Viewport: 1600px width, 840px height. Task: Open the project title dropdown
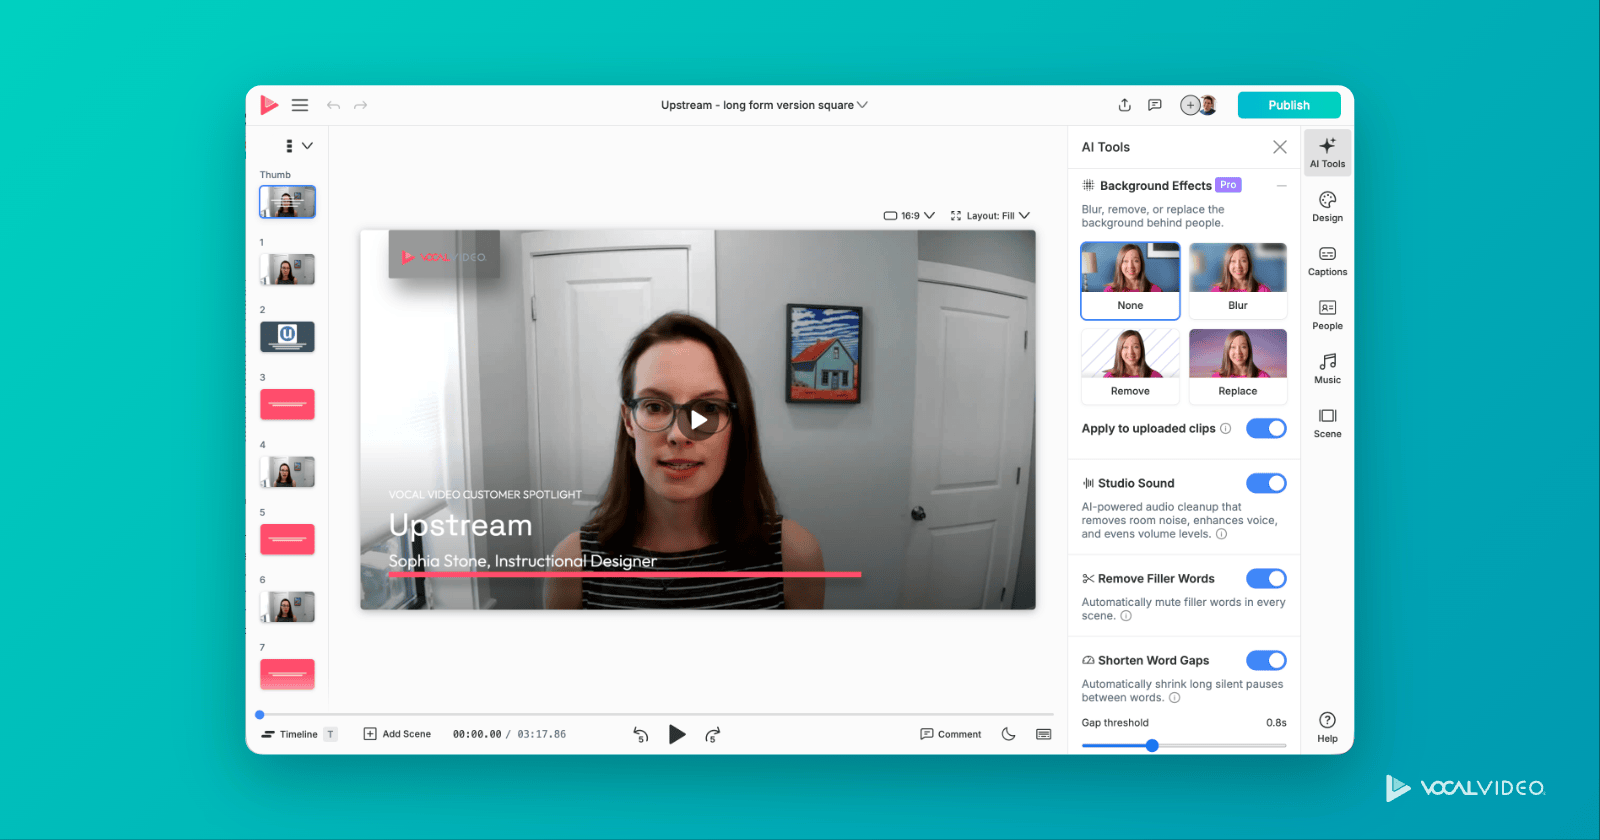click(x=764, y=105)
